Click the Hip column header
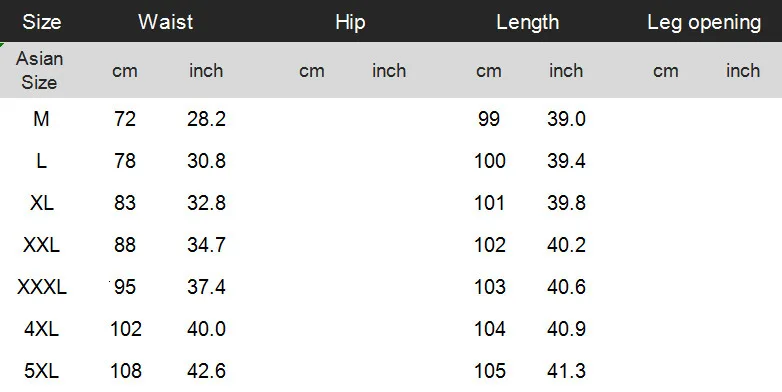Image resolution: width=782 pixels, height=392 pixels. point(350,22)
